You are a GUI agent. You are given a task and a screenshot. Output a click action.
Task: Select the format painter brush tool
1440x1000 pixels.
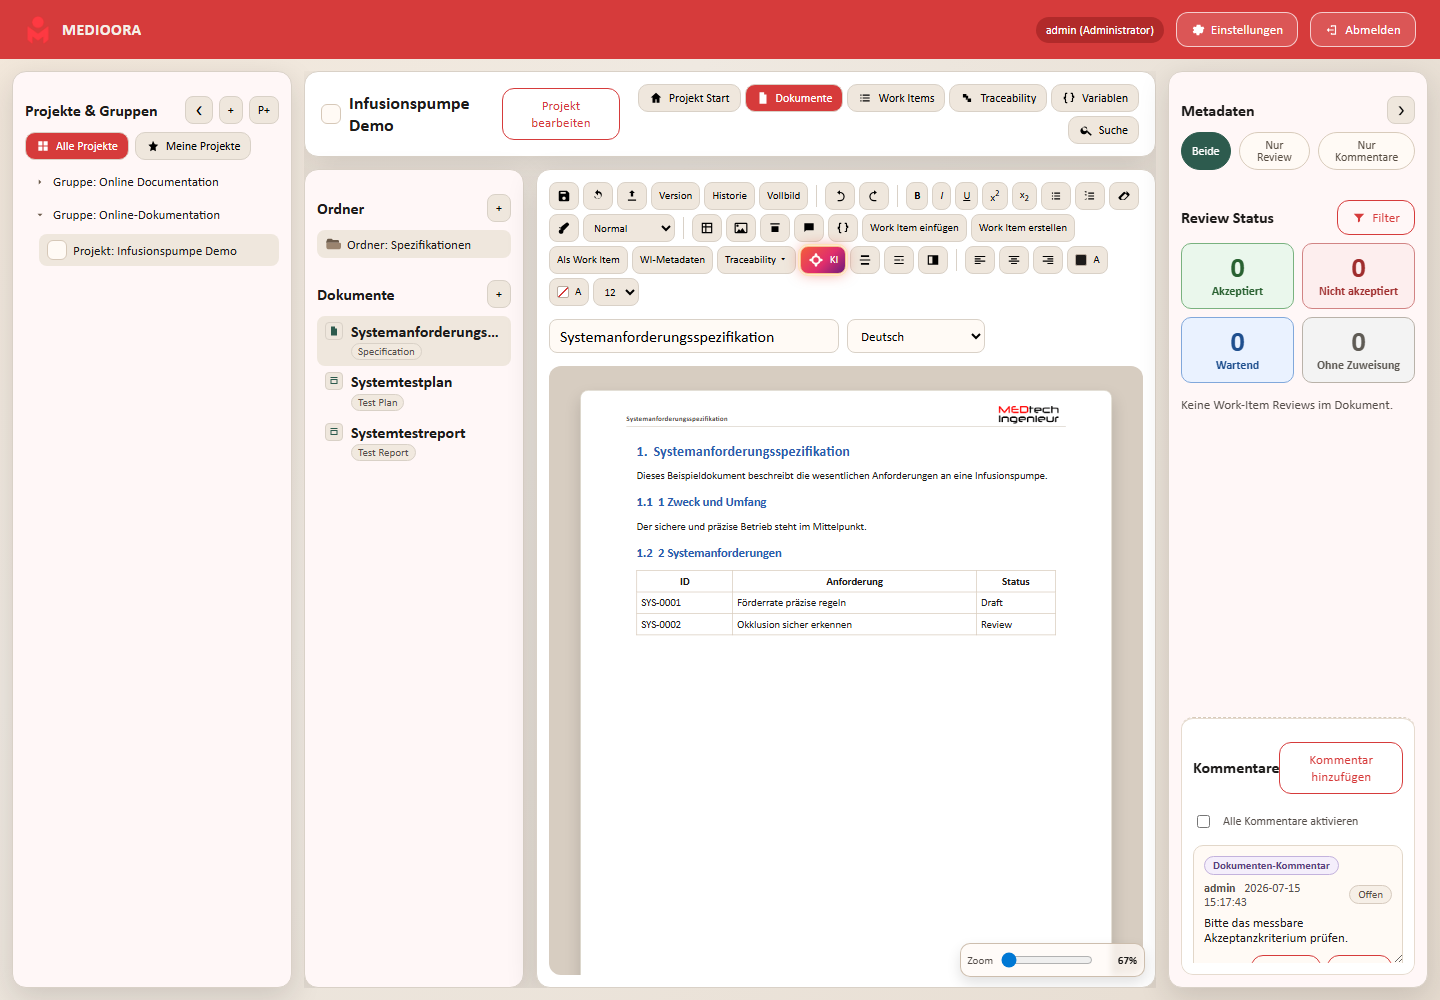coord(564,228)
